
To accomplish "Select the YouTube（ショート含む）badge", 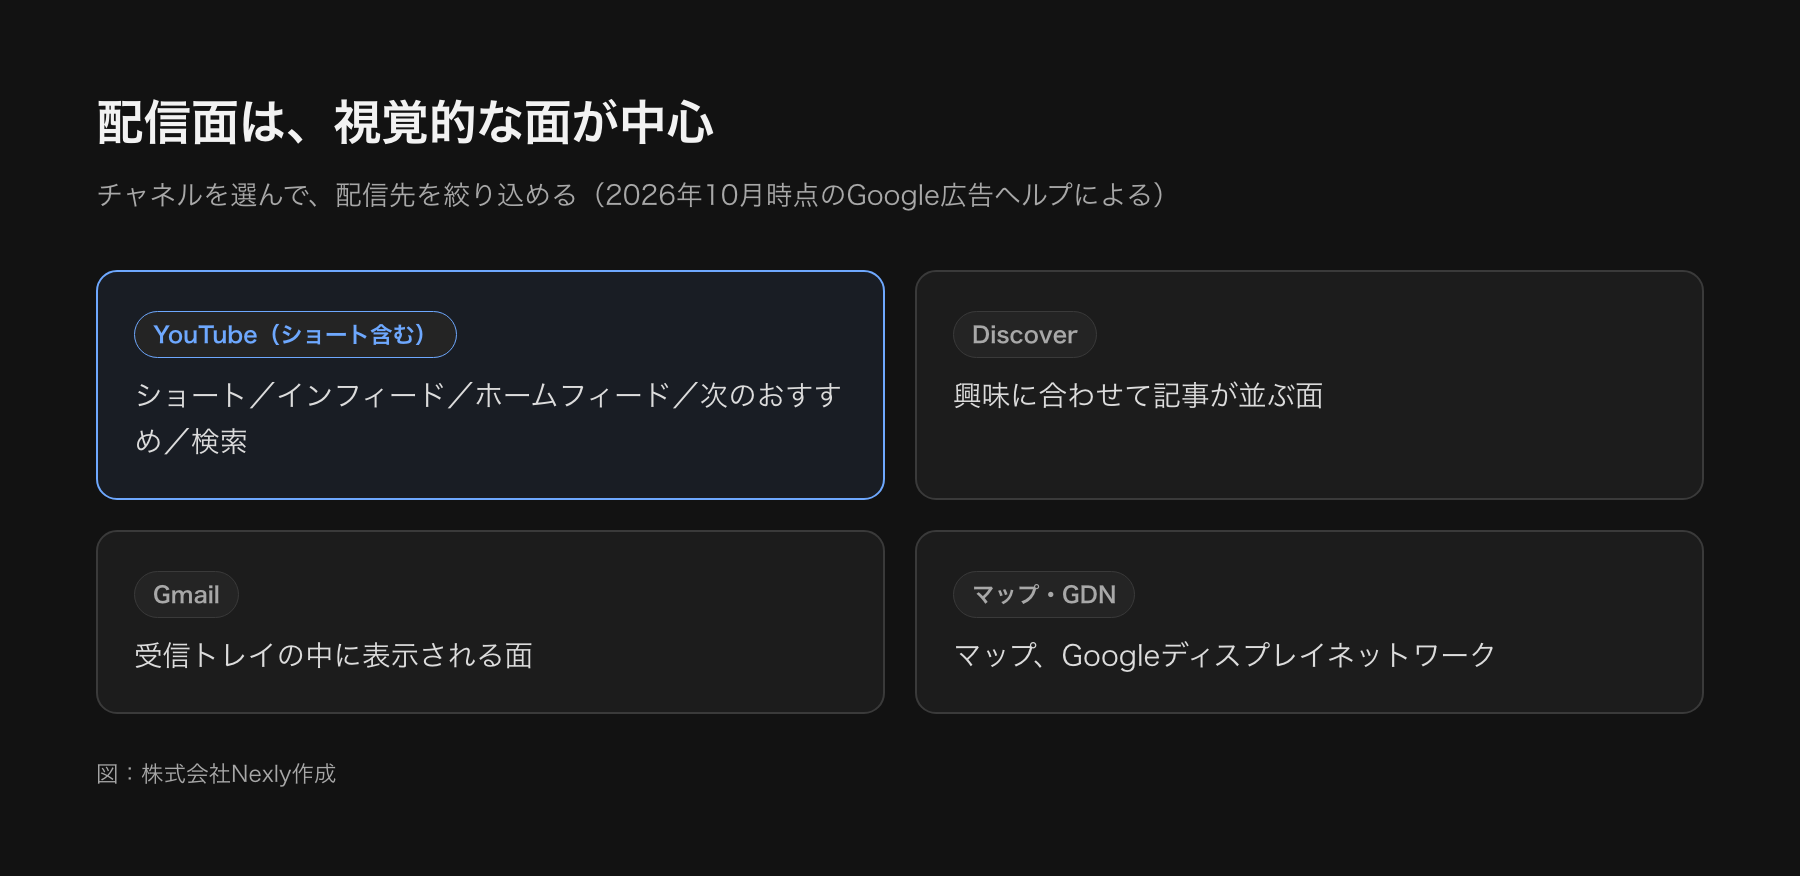I will click(x=295, y=334).
